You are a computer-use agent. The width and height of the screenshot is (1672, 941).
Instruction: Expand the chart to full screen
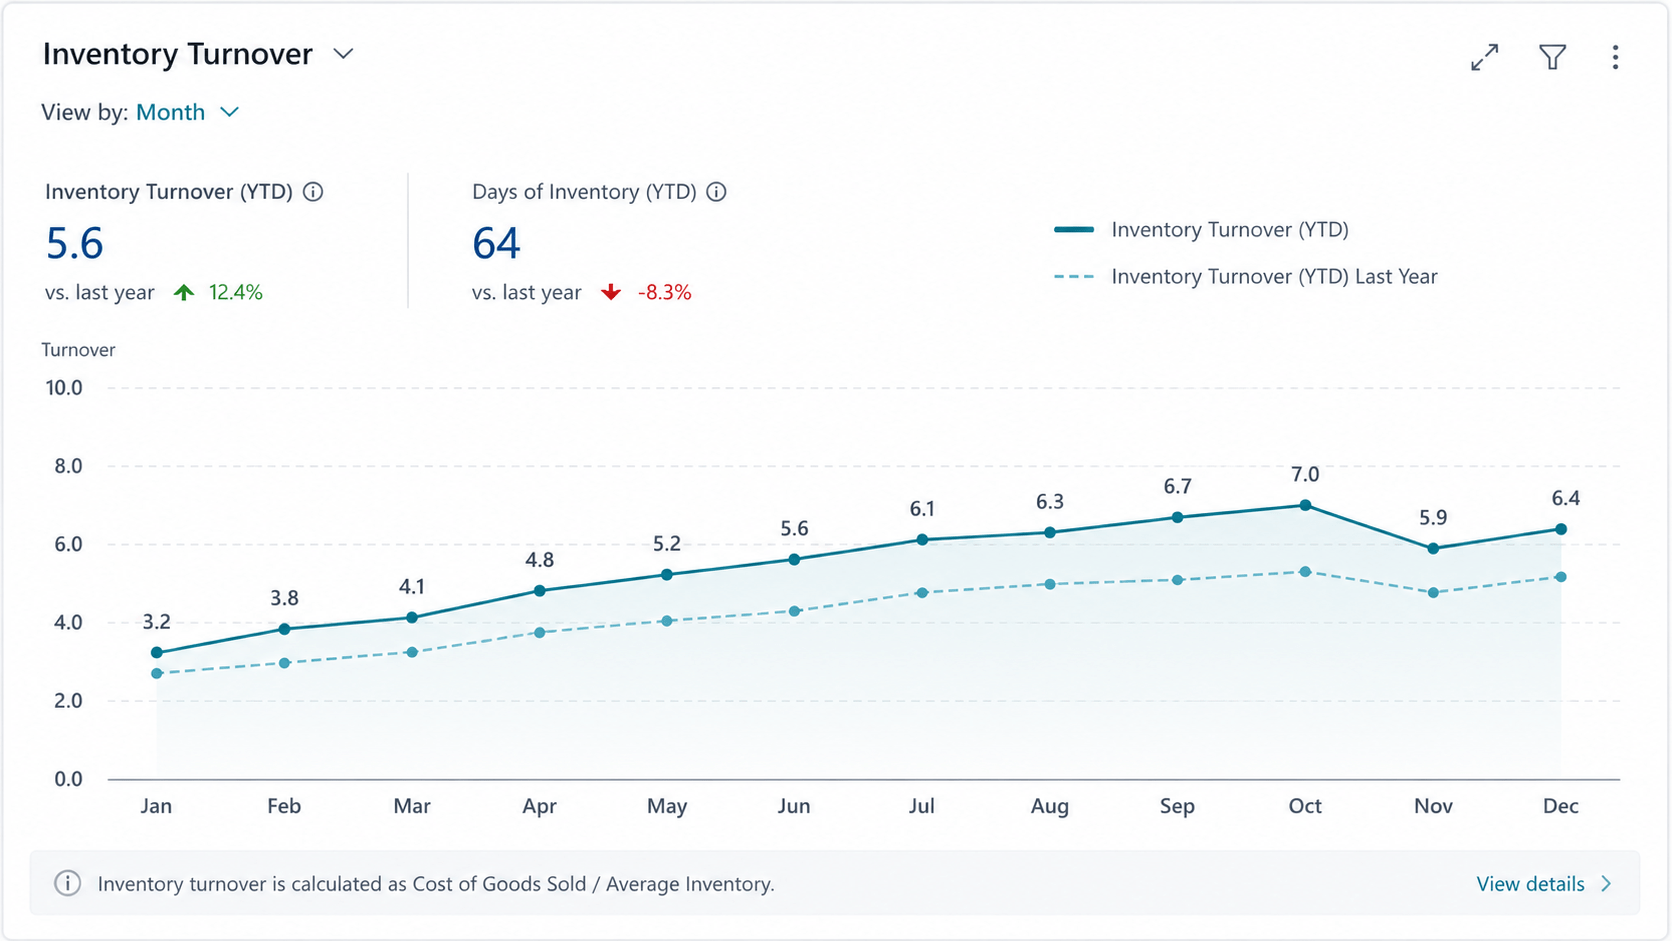(1485, 57)
